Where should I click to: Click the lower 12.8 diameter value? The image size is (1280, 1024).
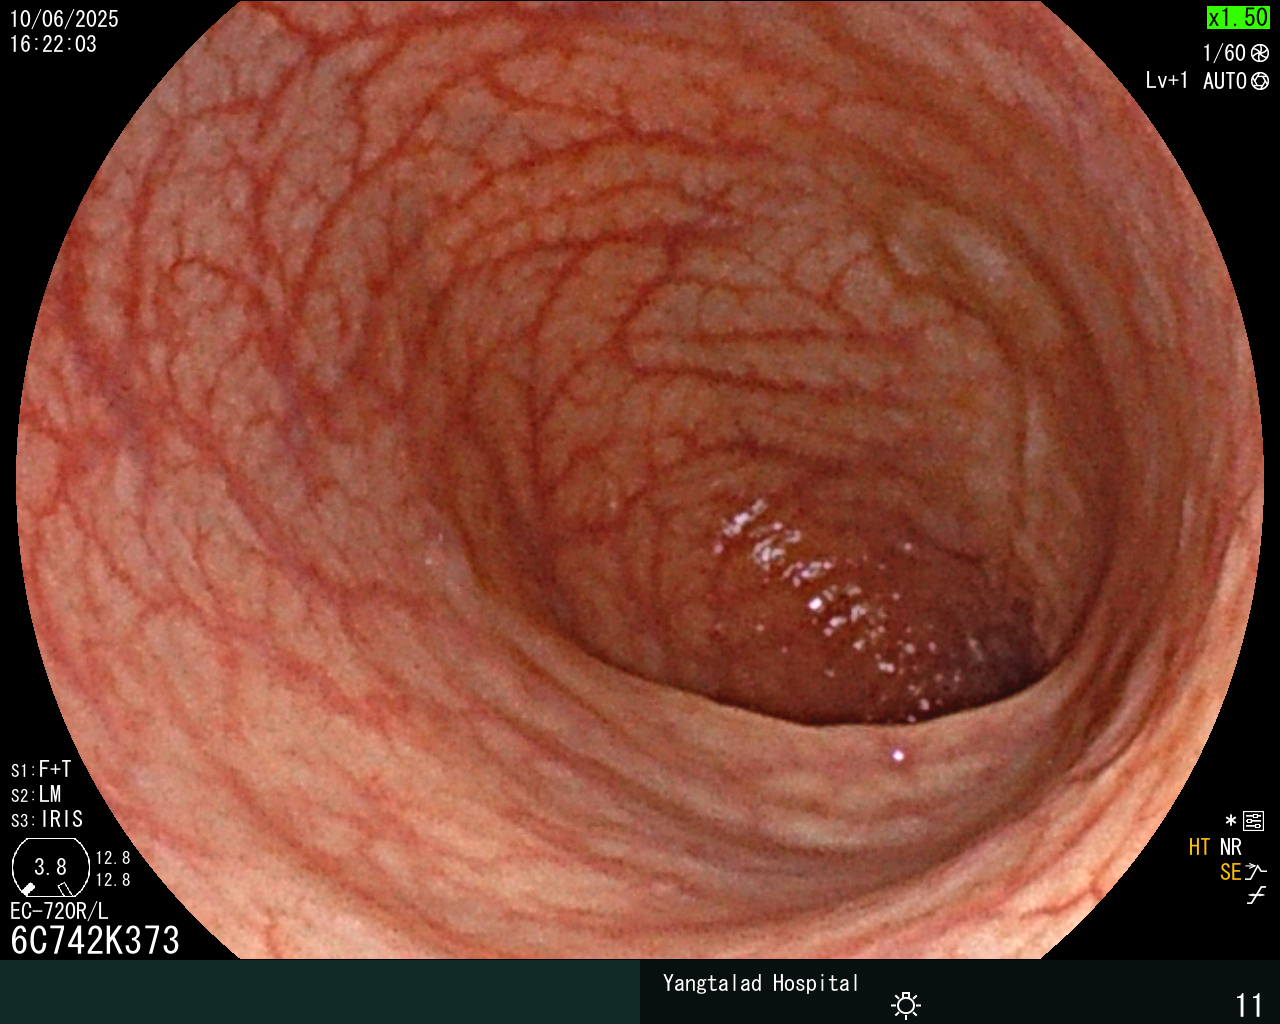(113, 880)
